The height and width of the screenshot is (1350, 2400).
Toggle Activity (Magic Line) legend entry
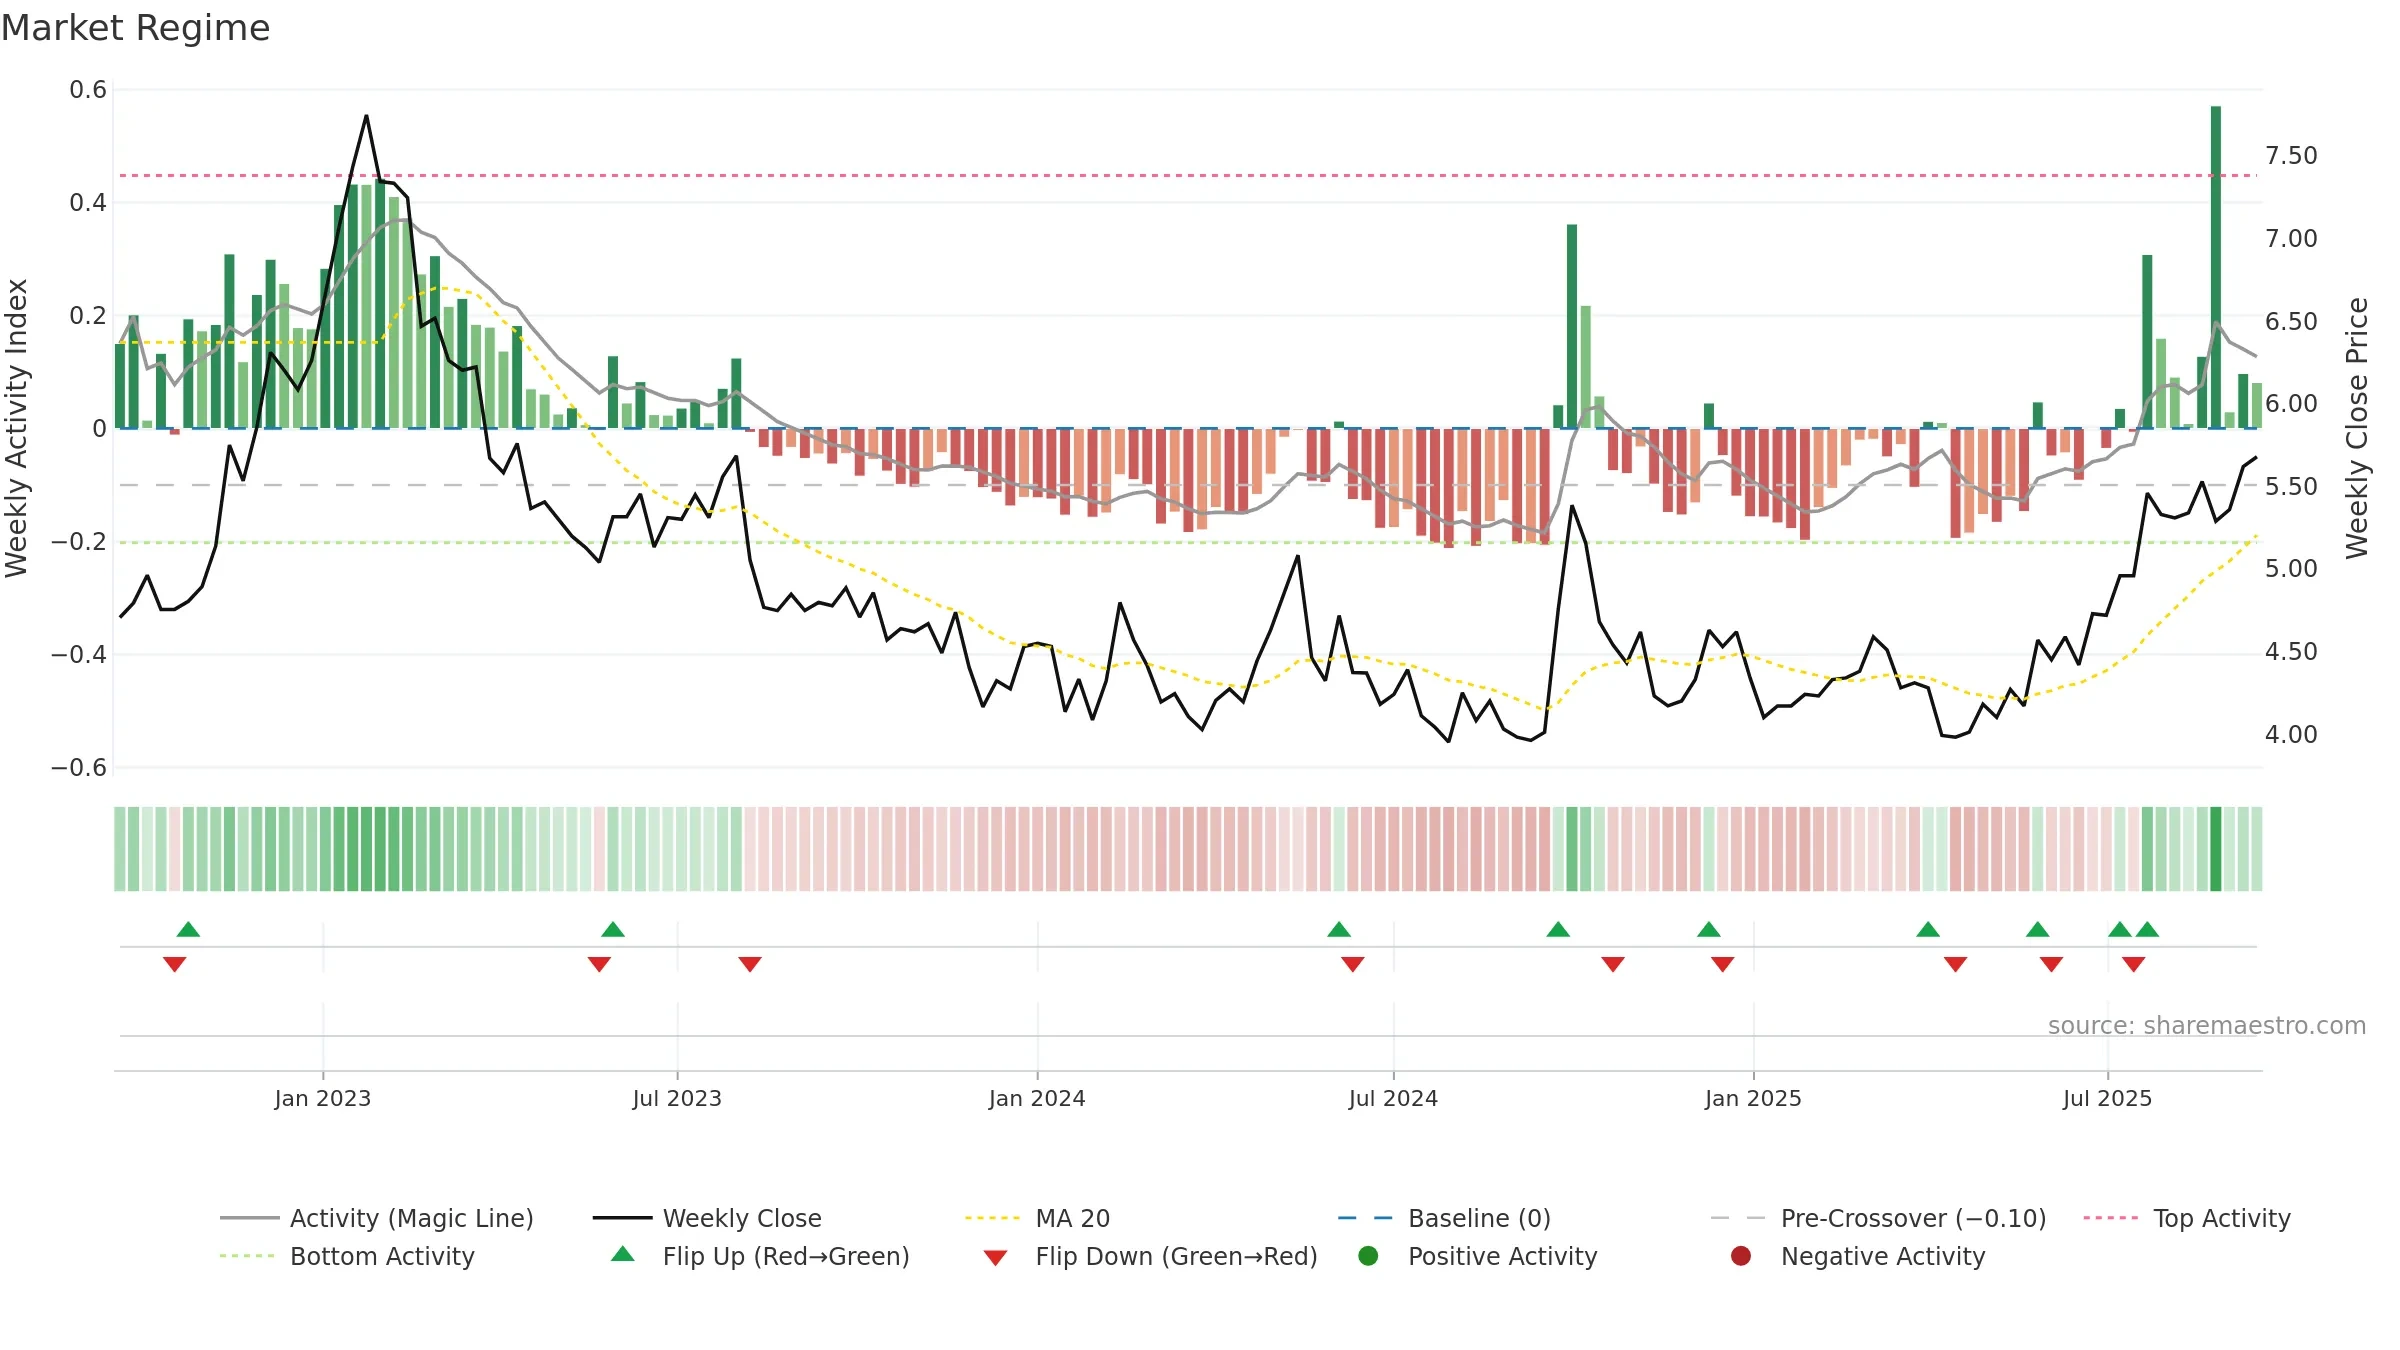[377, 1218]
